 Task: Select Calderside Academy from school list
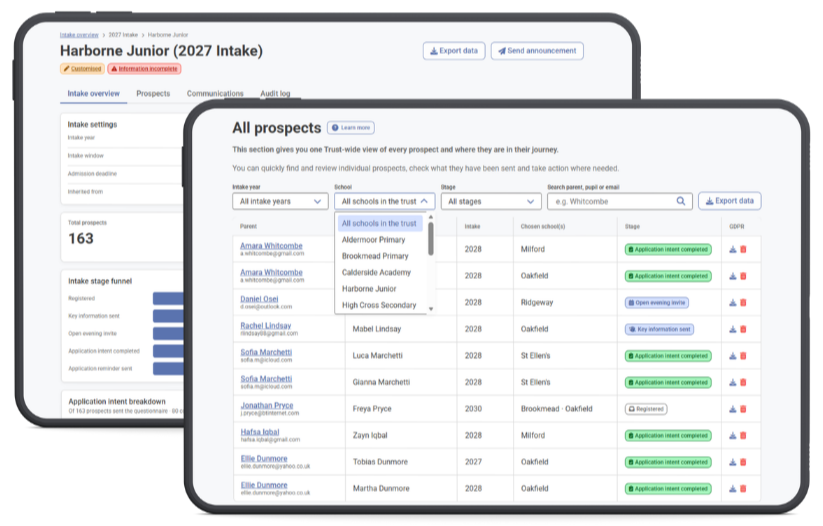[x=376, y=272]
